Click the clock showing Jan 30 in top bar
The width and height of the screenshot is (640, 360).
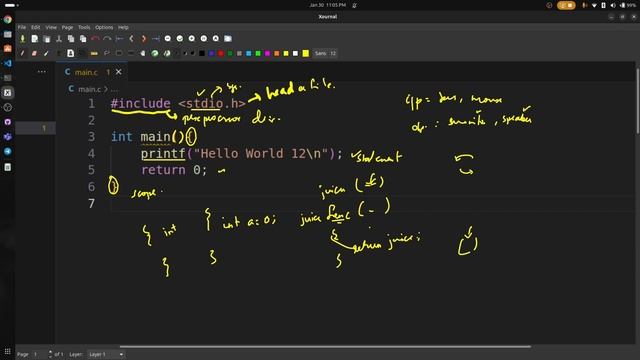click(x=328, y=5)
